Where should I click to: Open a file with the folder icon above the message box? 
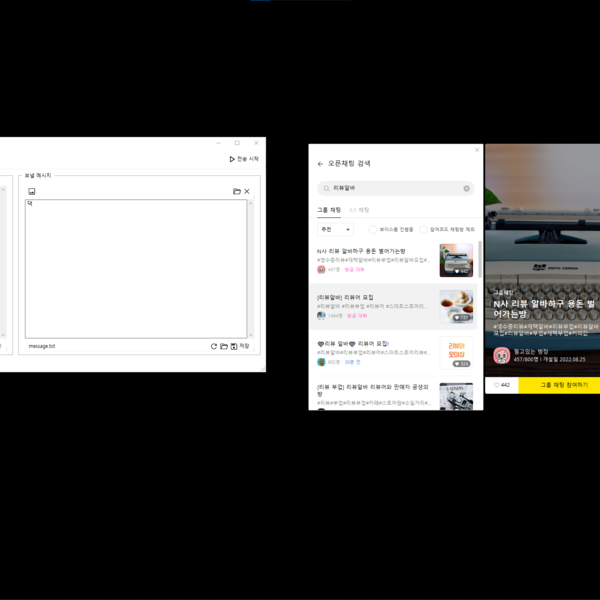(x=237, y=191)
